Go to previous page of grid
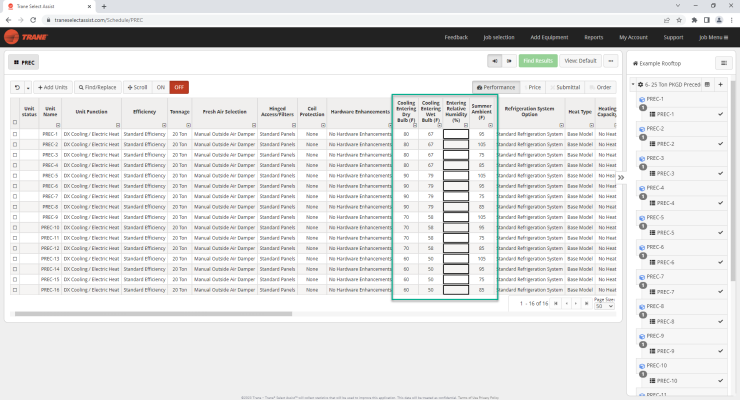The height and width of the screenshot is (400, 740). 566,303
